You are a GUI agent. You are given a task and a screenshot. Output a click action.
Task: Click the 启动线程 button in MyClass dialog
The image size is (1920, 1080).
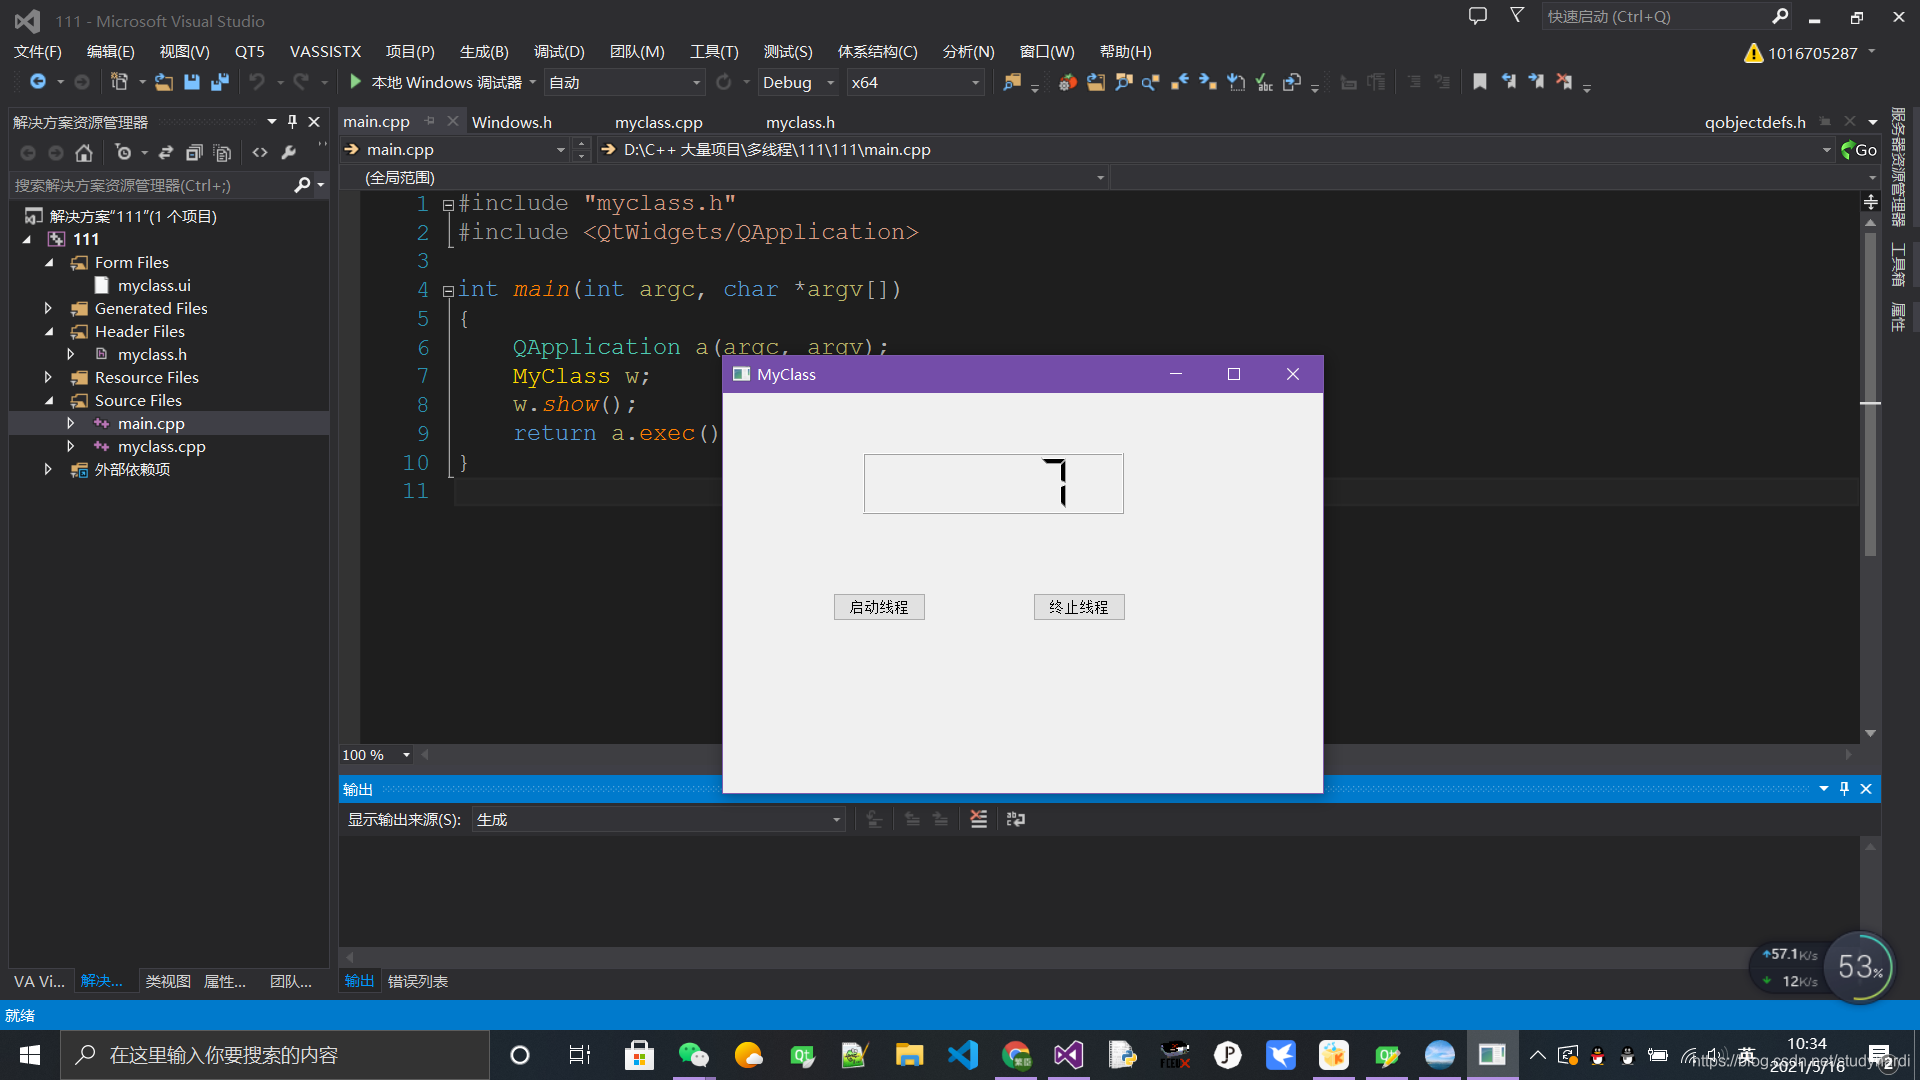pyautogui.click(x=878, y=607)
